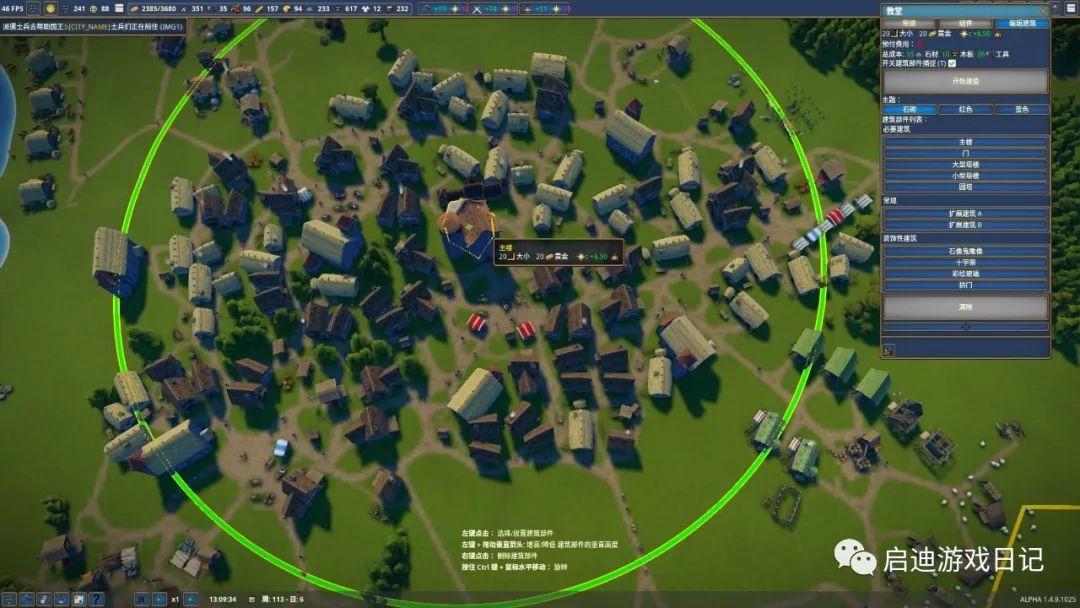1080x608 pixels.
Task: Close the church building panel
Action: pos(1043,11)
